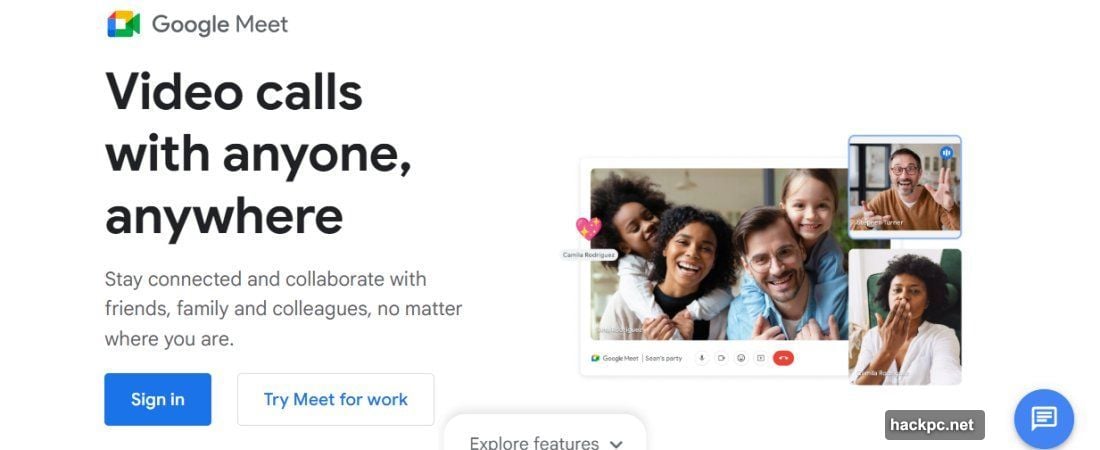Click the blue Sign in button
Screen dimensions: 1100x450
(x=158, y=399)
